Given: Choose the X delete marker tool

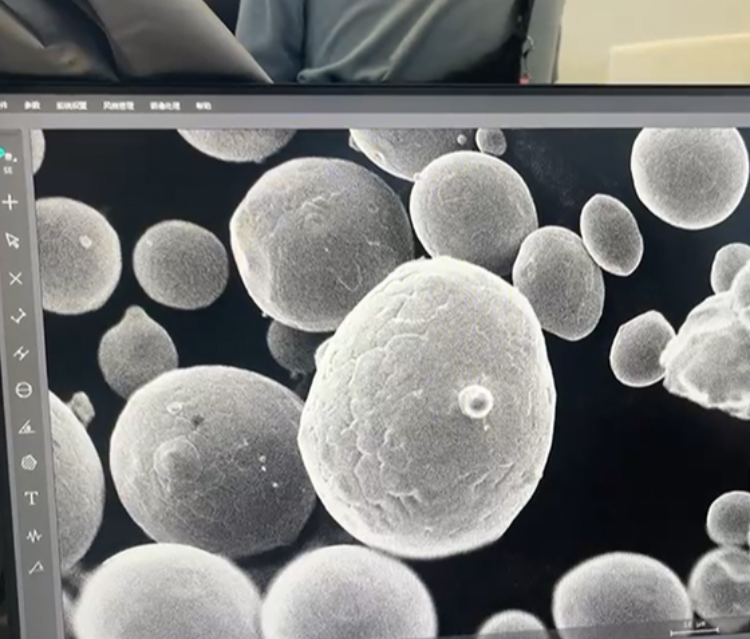Looking at the screenshot, I should [16, 278].
